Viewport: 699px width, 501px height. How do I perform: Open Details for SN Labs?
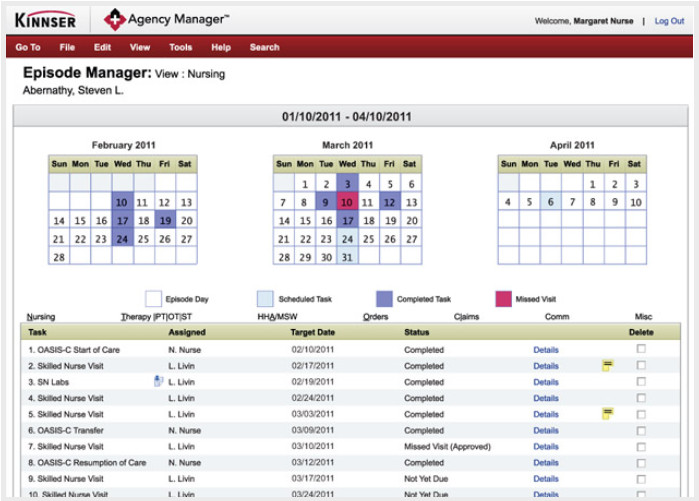click(x=546, y=382)
